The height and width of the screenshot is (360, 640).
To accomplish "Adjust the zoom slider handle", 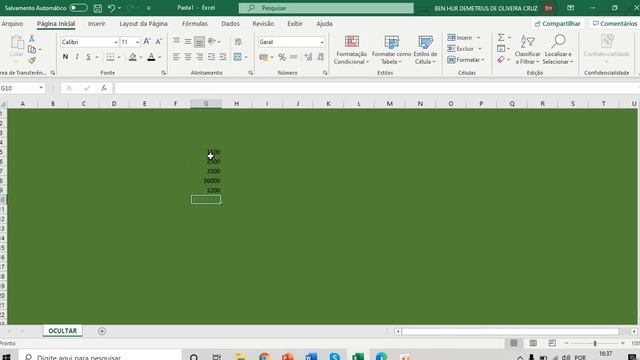I will tap(595, 343).
